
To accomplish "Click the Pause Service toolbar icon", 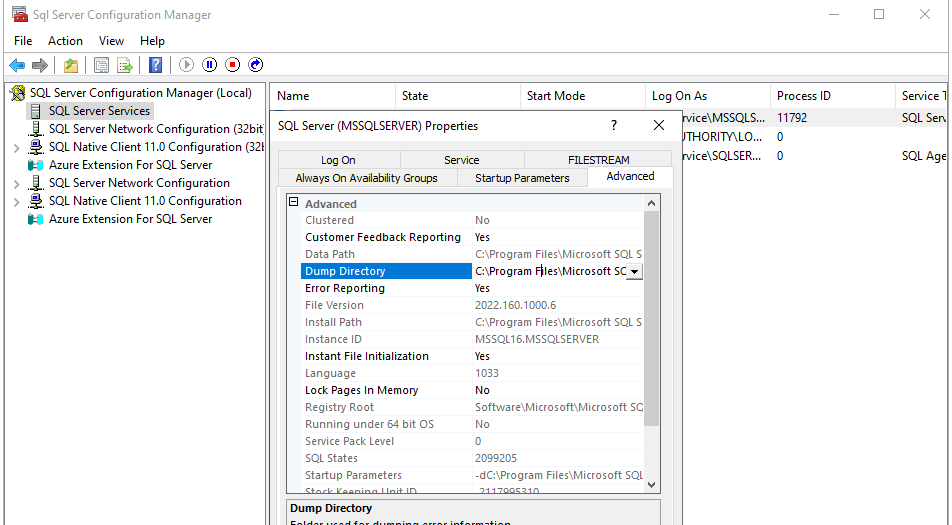I will click(x=209, y=65).
